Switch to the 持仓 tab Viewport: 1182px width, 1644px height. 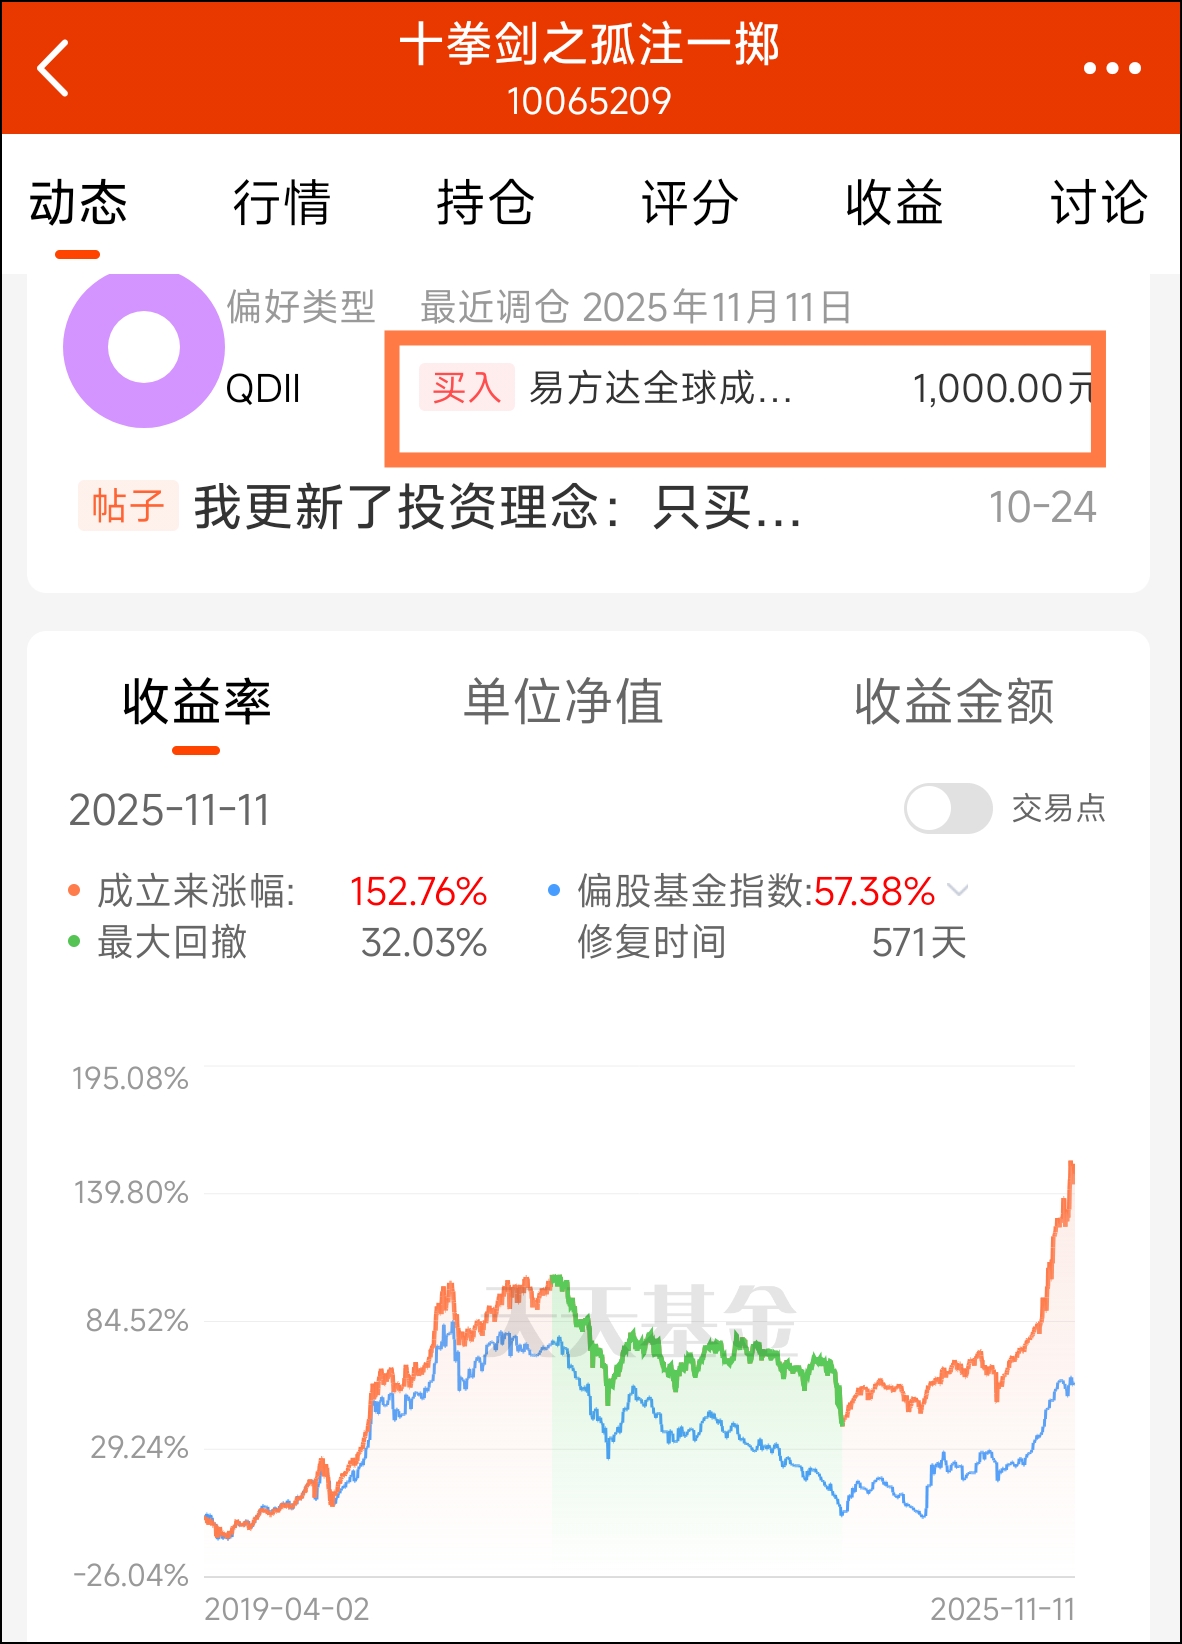486,203
